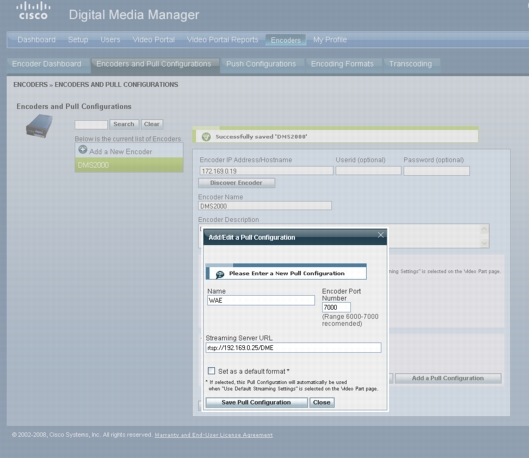Open Warranty and End-User License Agreement link
The height and width of the screenshot is (460, 530).
coord(214,435)
